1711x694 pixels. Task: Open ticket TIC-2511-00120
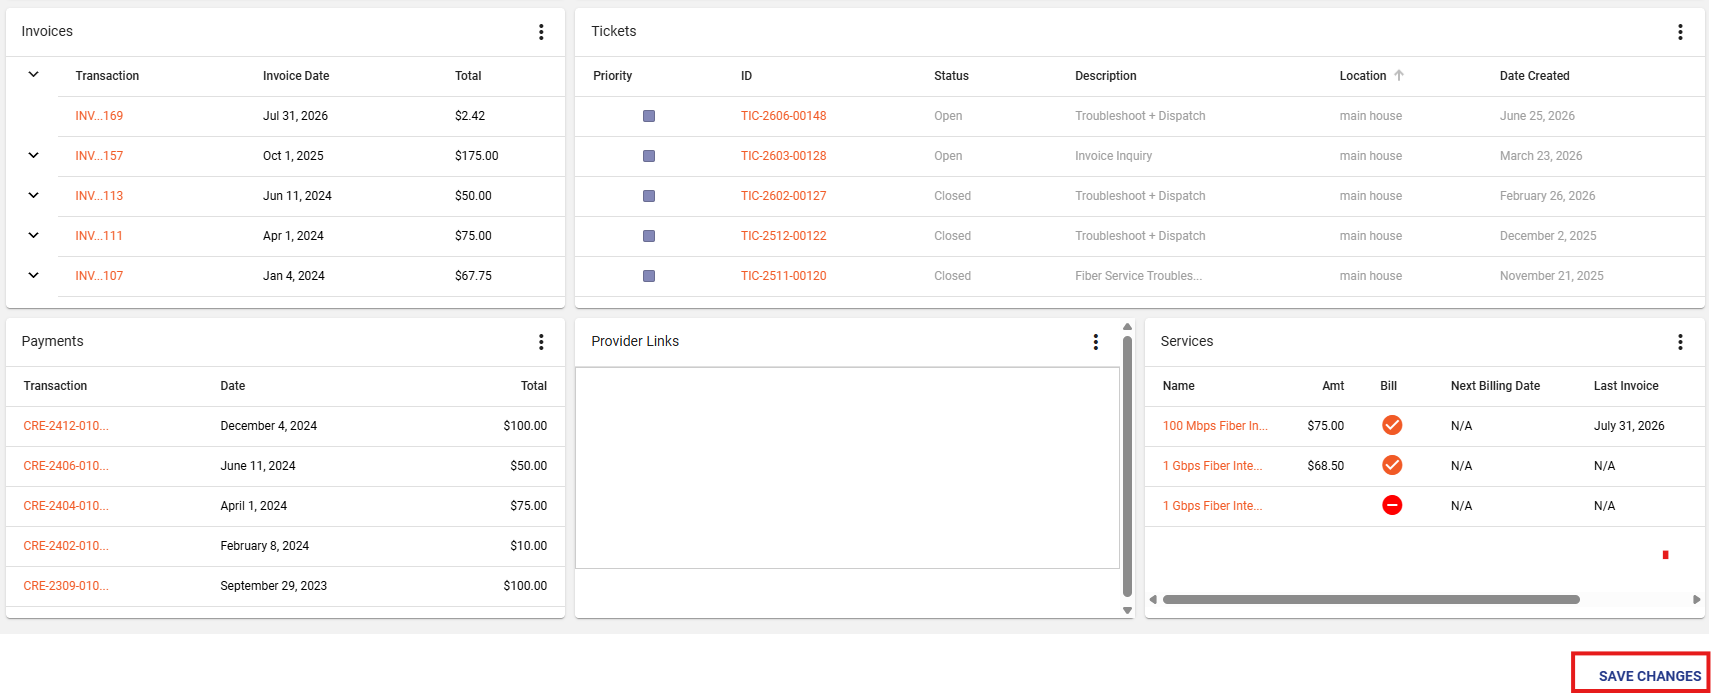click(x=783, y=276)
